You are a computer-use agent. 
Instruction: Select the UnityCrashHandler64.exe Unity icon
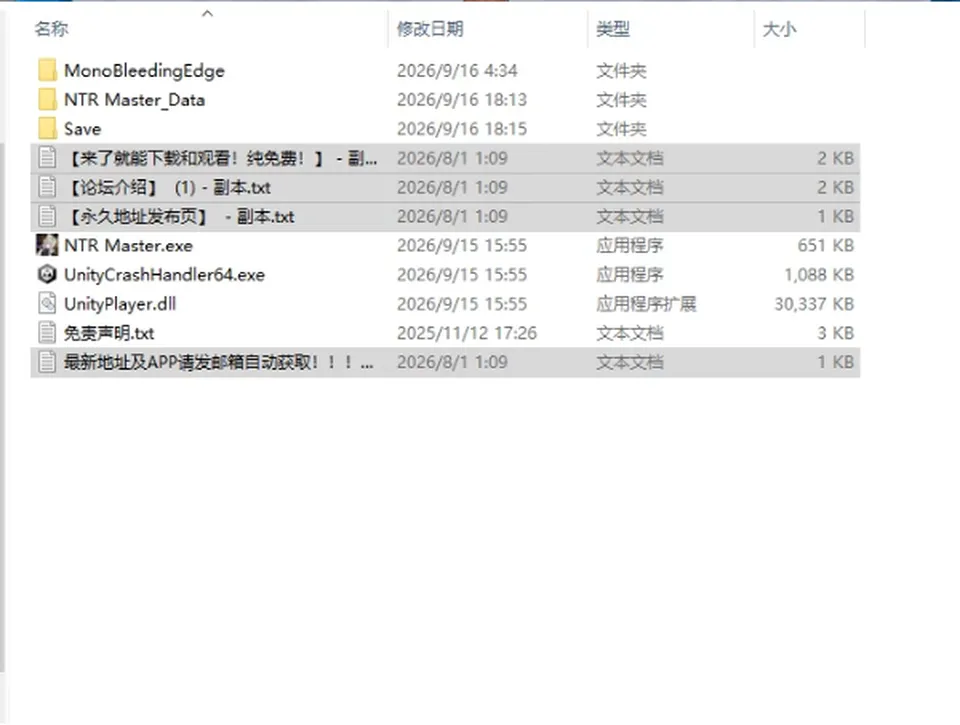point(47,274)
